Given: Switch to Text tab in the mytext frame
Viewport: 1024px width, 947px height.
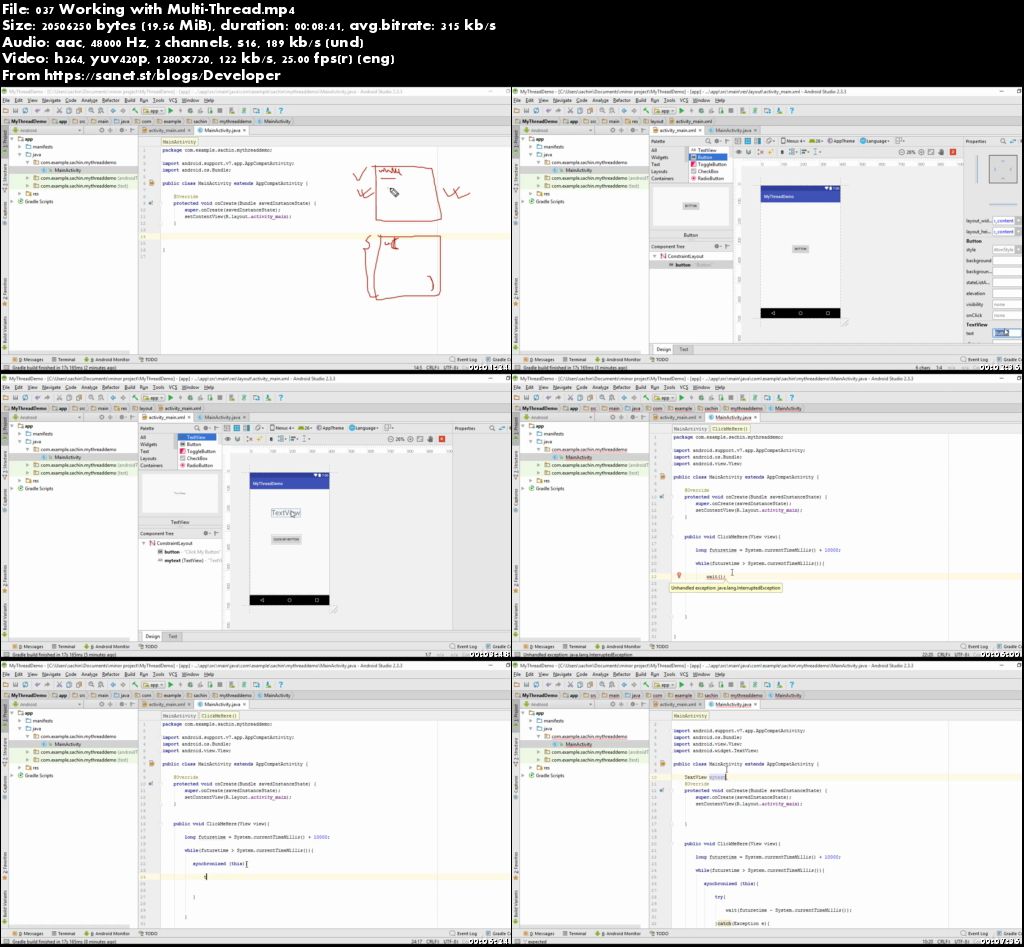Looking at the screenshot, I should [x=173, y=636].
